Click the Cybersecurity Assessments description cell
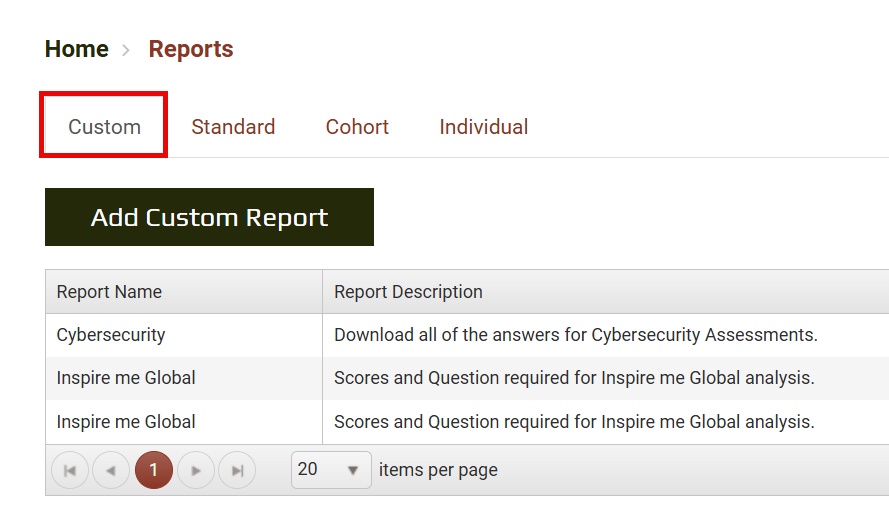The width and height of the screenshot is (889, 518). (575, 335)
